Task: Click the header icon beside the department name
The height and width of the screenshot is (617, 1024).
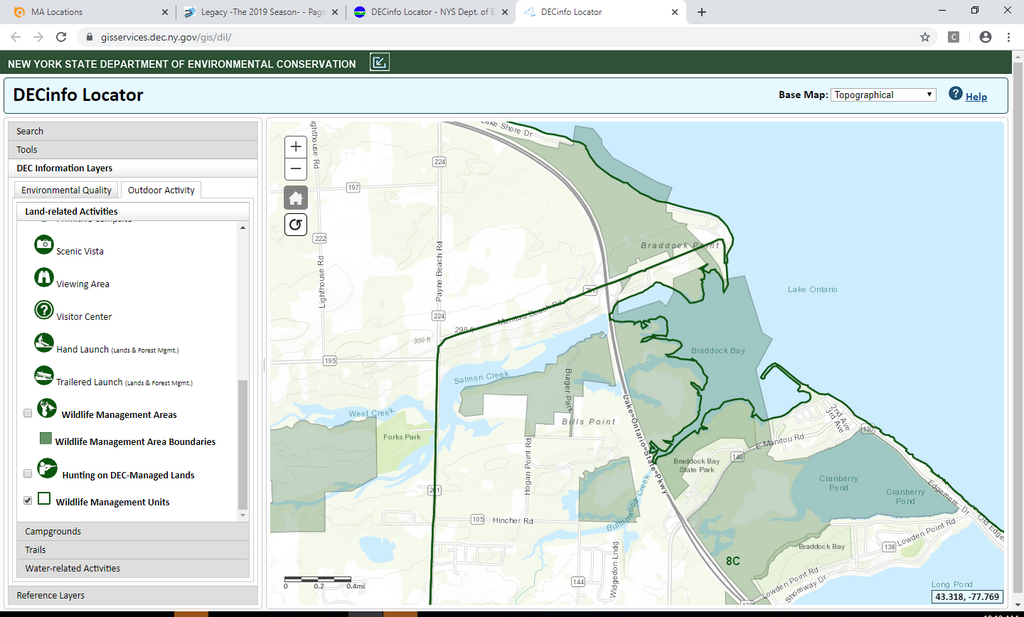Action: click(x=379, y=63)
